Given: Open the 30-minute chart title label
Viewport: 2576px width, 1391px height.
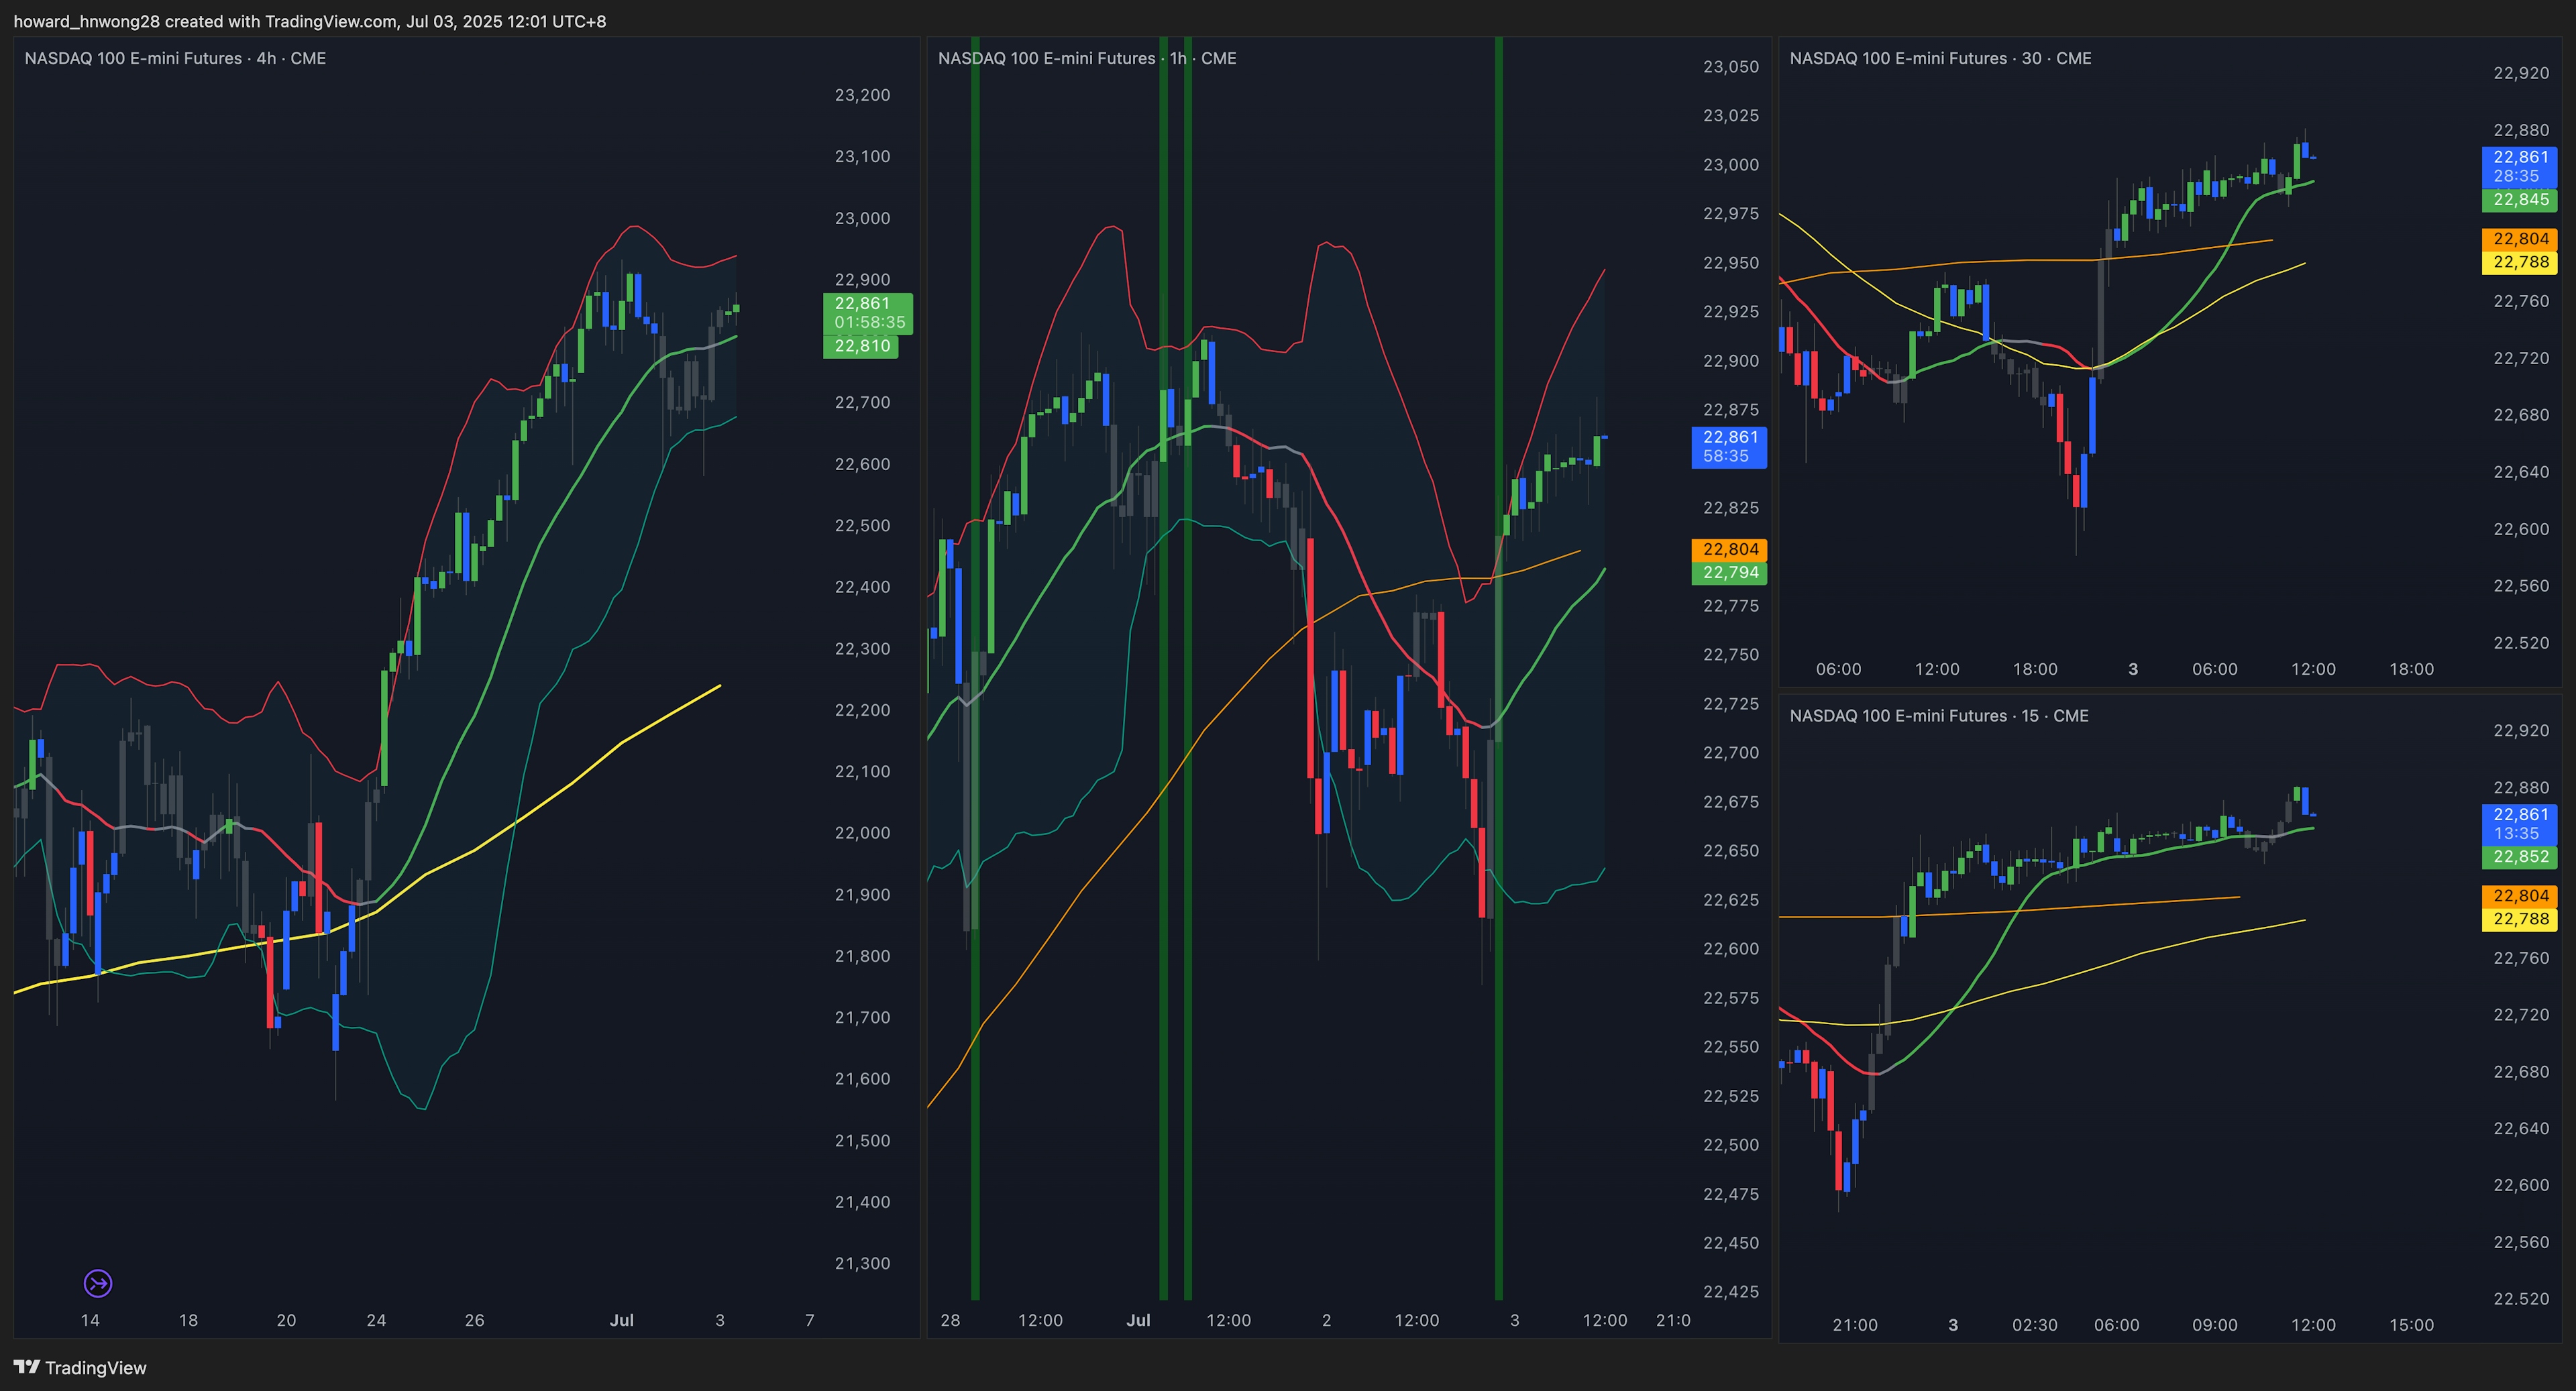Looking at the screenshot, I should 1940,58.
